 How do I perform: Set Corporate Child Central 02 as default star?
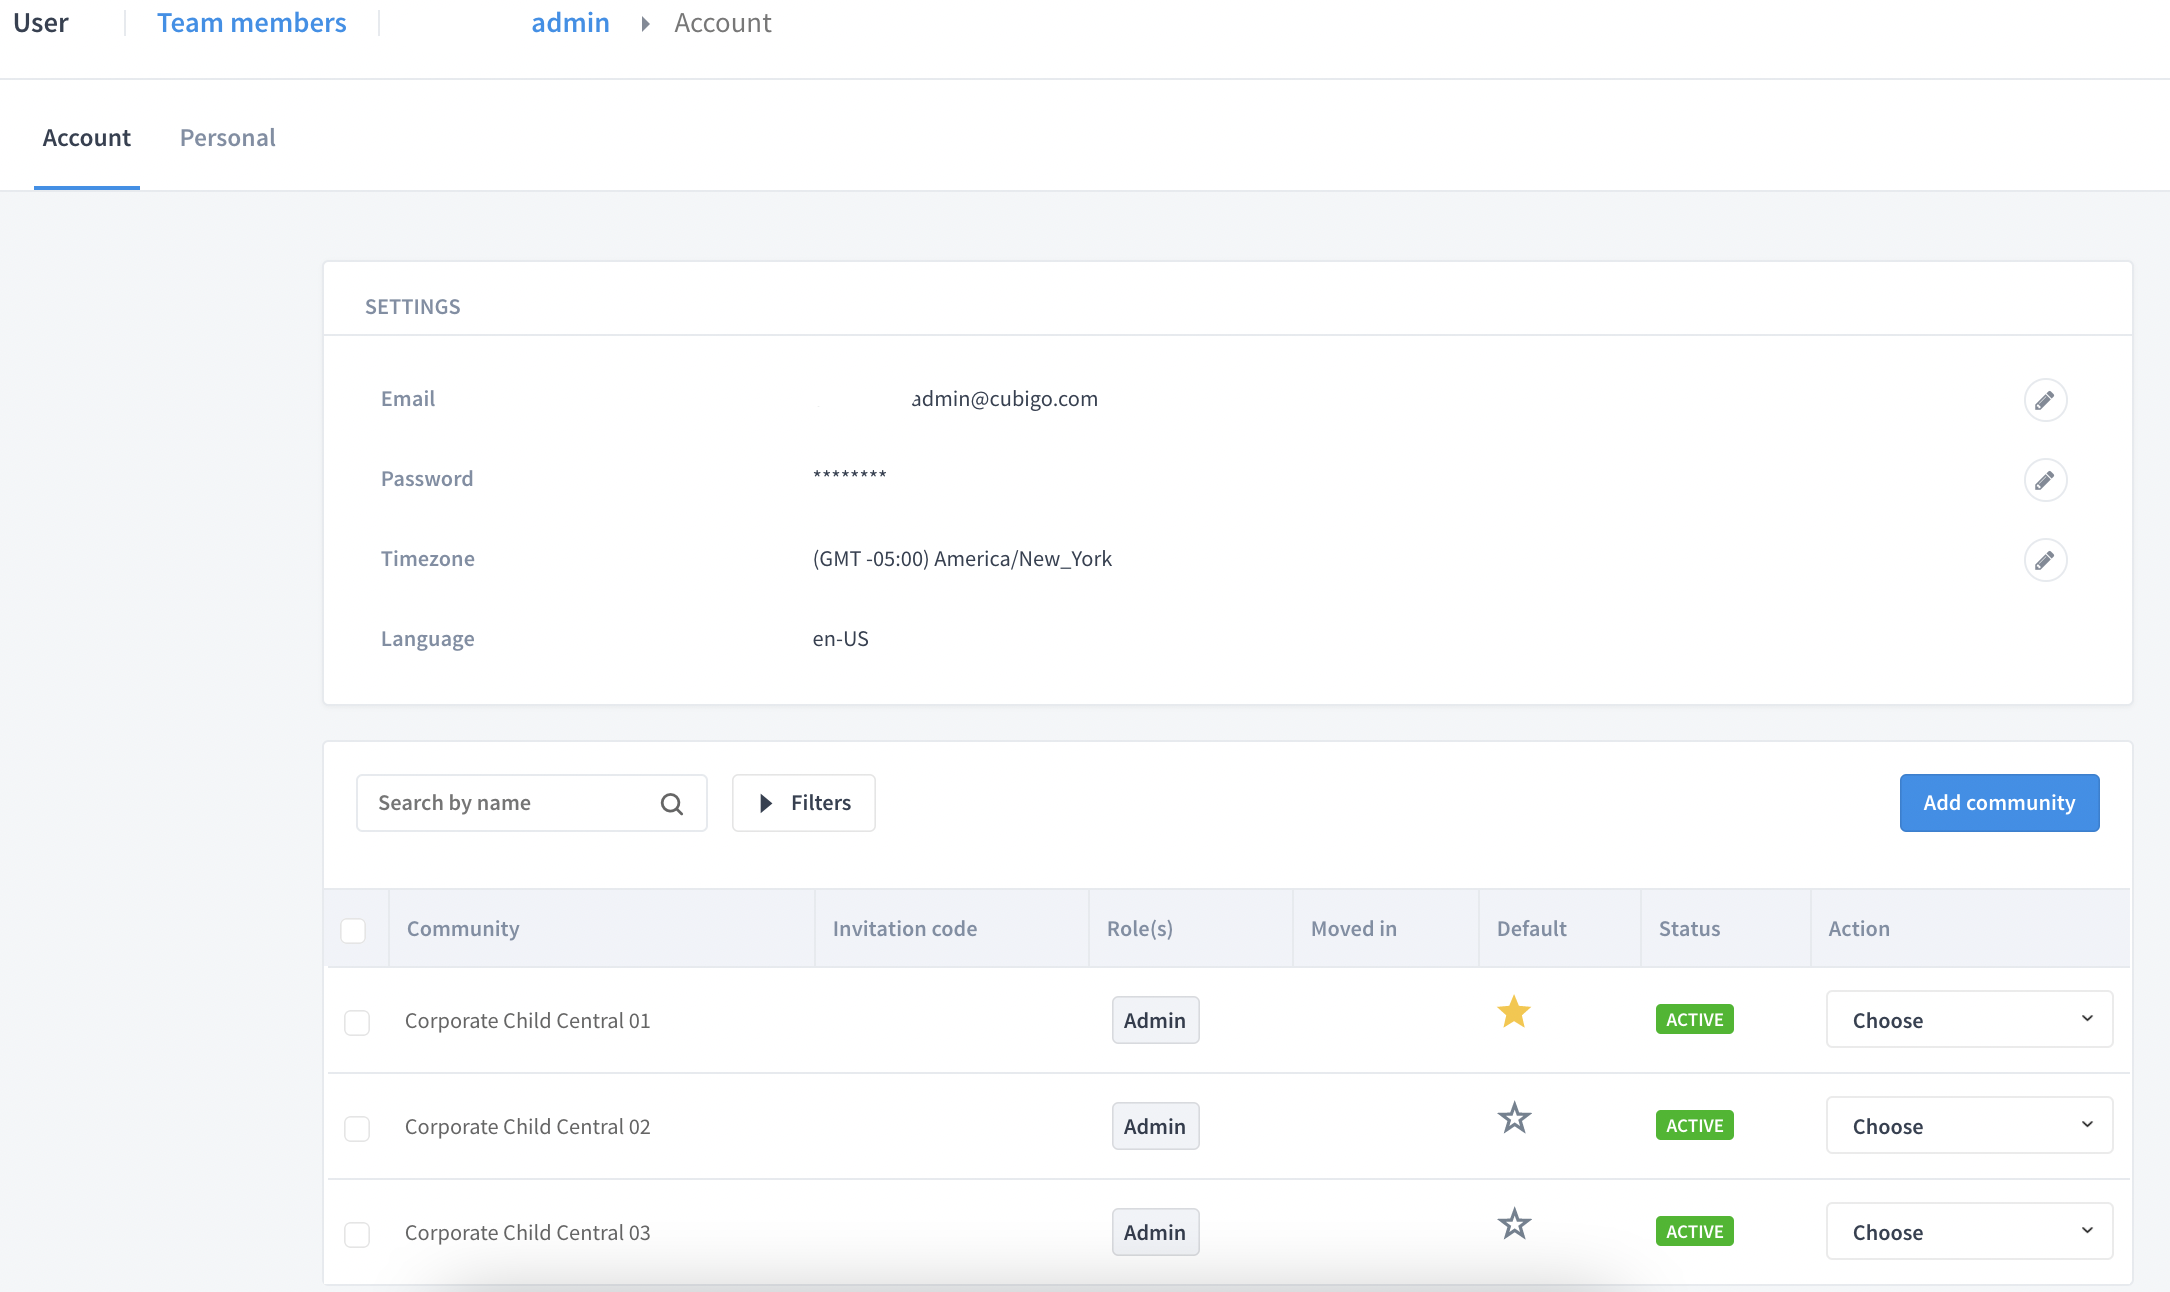pyautogui.click(x=1514, y=1118)
